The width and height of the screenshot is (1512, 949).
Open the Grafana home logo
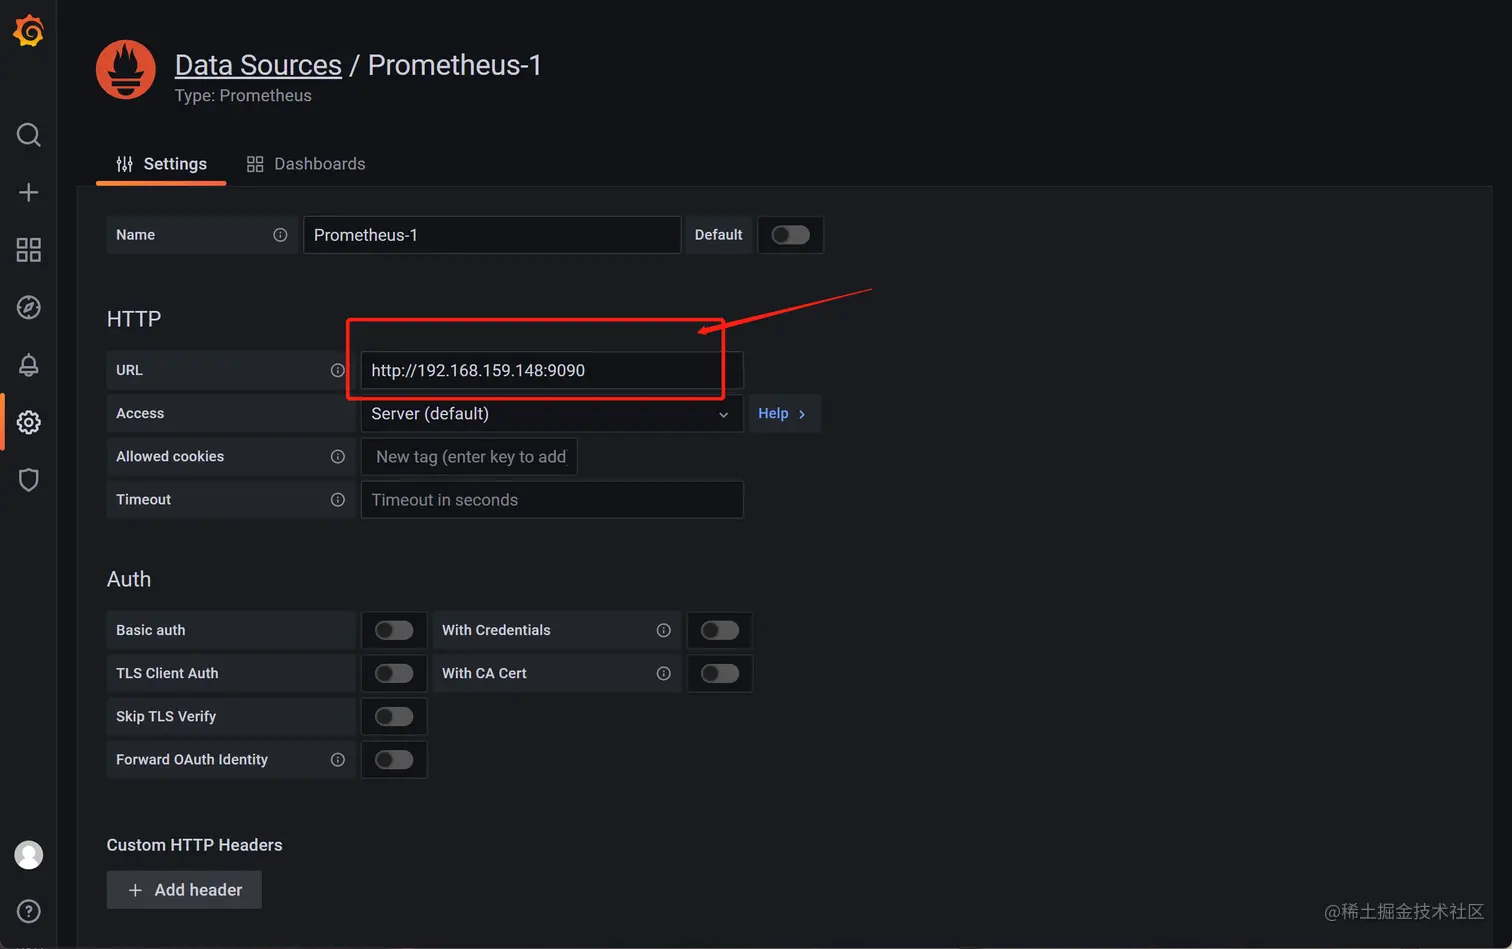point(28,31)
